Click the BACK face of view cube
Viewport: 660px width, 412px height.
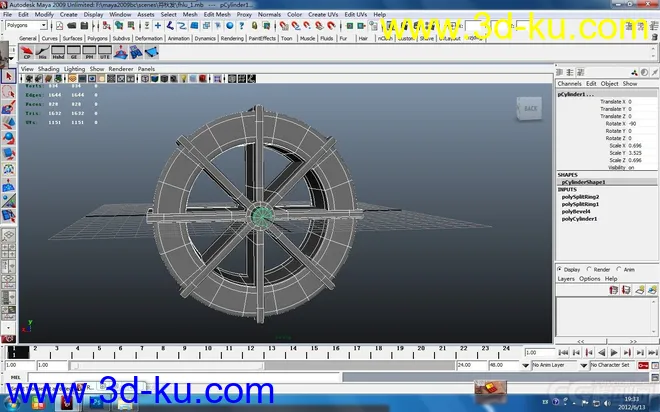[x=529, y=109]
